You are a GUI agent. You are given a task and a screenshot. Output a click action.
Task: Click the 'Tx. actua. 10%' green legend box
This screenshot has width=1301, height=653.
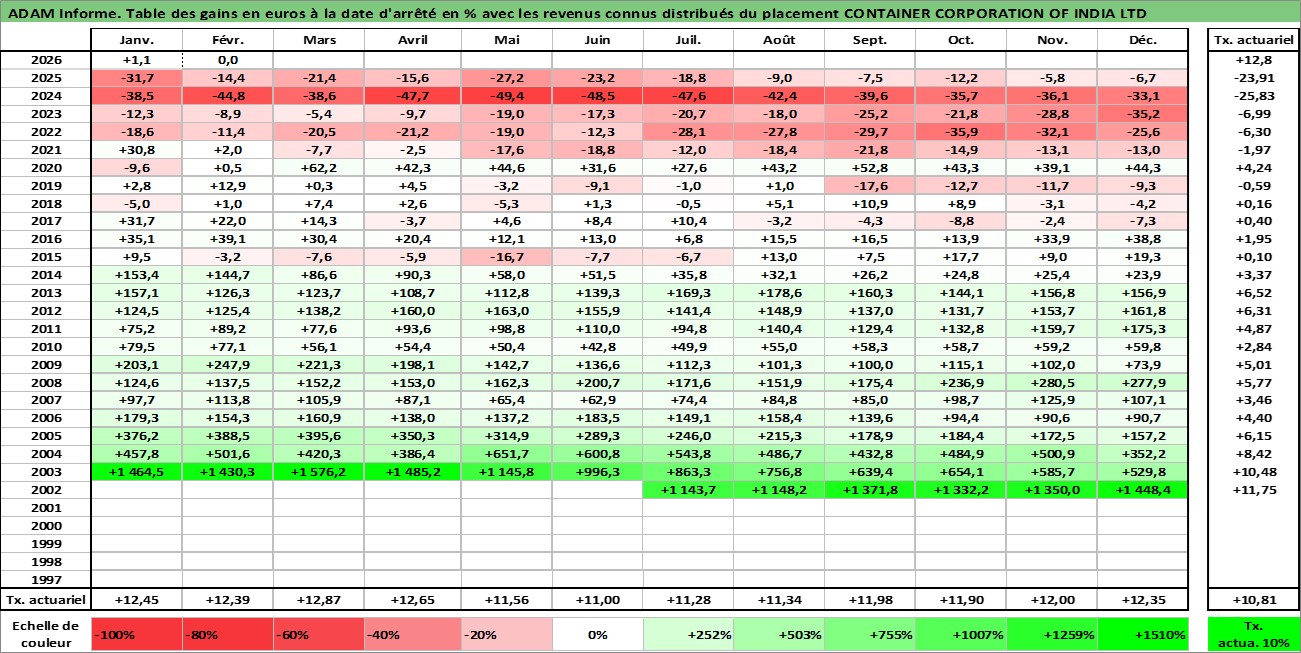tap(1254, 634)
